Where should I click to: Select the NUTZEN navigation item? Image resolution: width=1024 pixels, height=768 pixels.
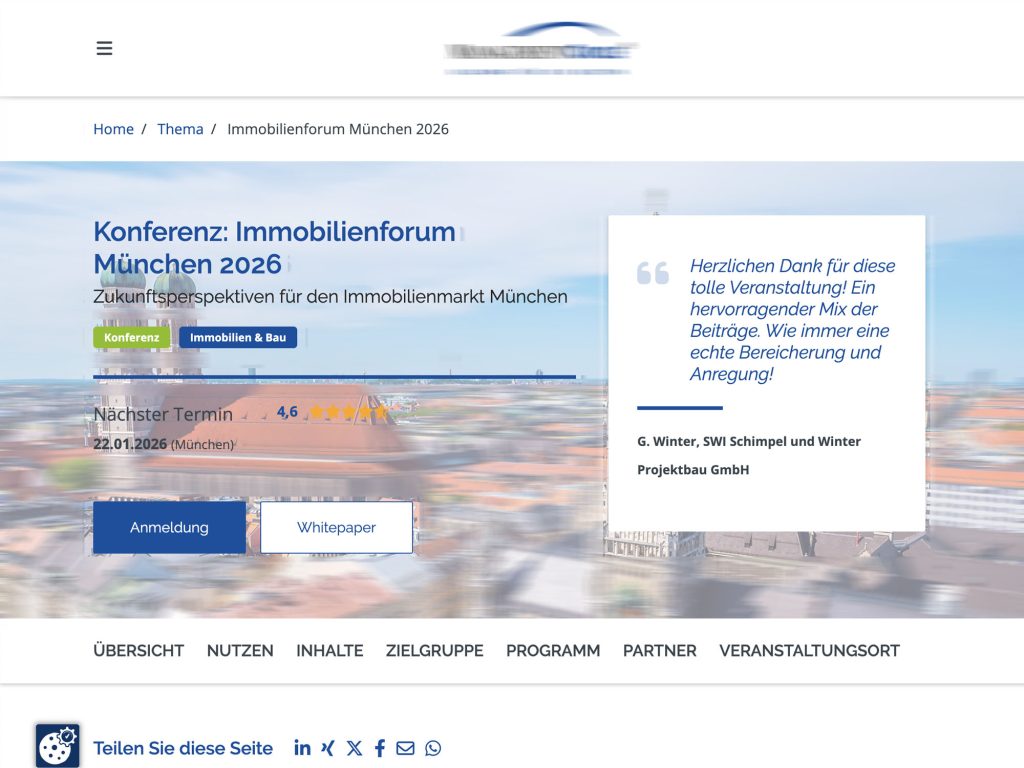click(239, 650)
